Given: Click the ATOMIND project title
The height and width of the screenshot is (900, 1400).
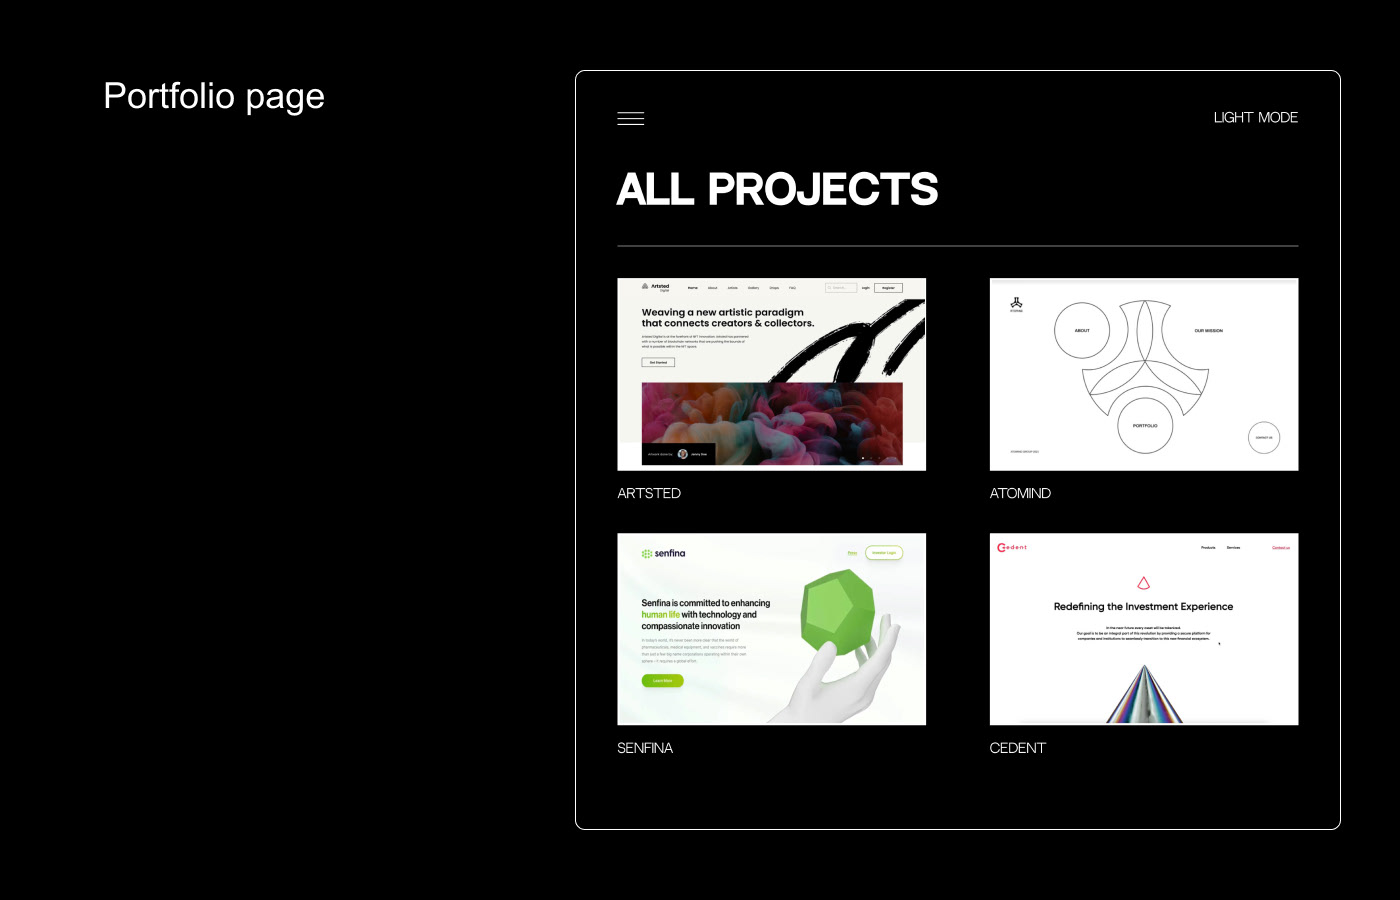Looking at the screenshot, I should click(x=1020, y=493).
